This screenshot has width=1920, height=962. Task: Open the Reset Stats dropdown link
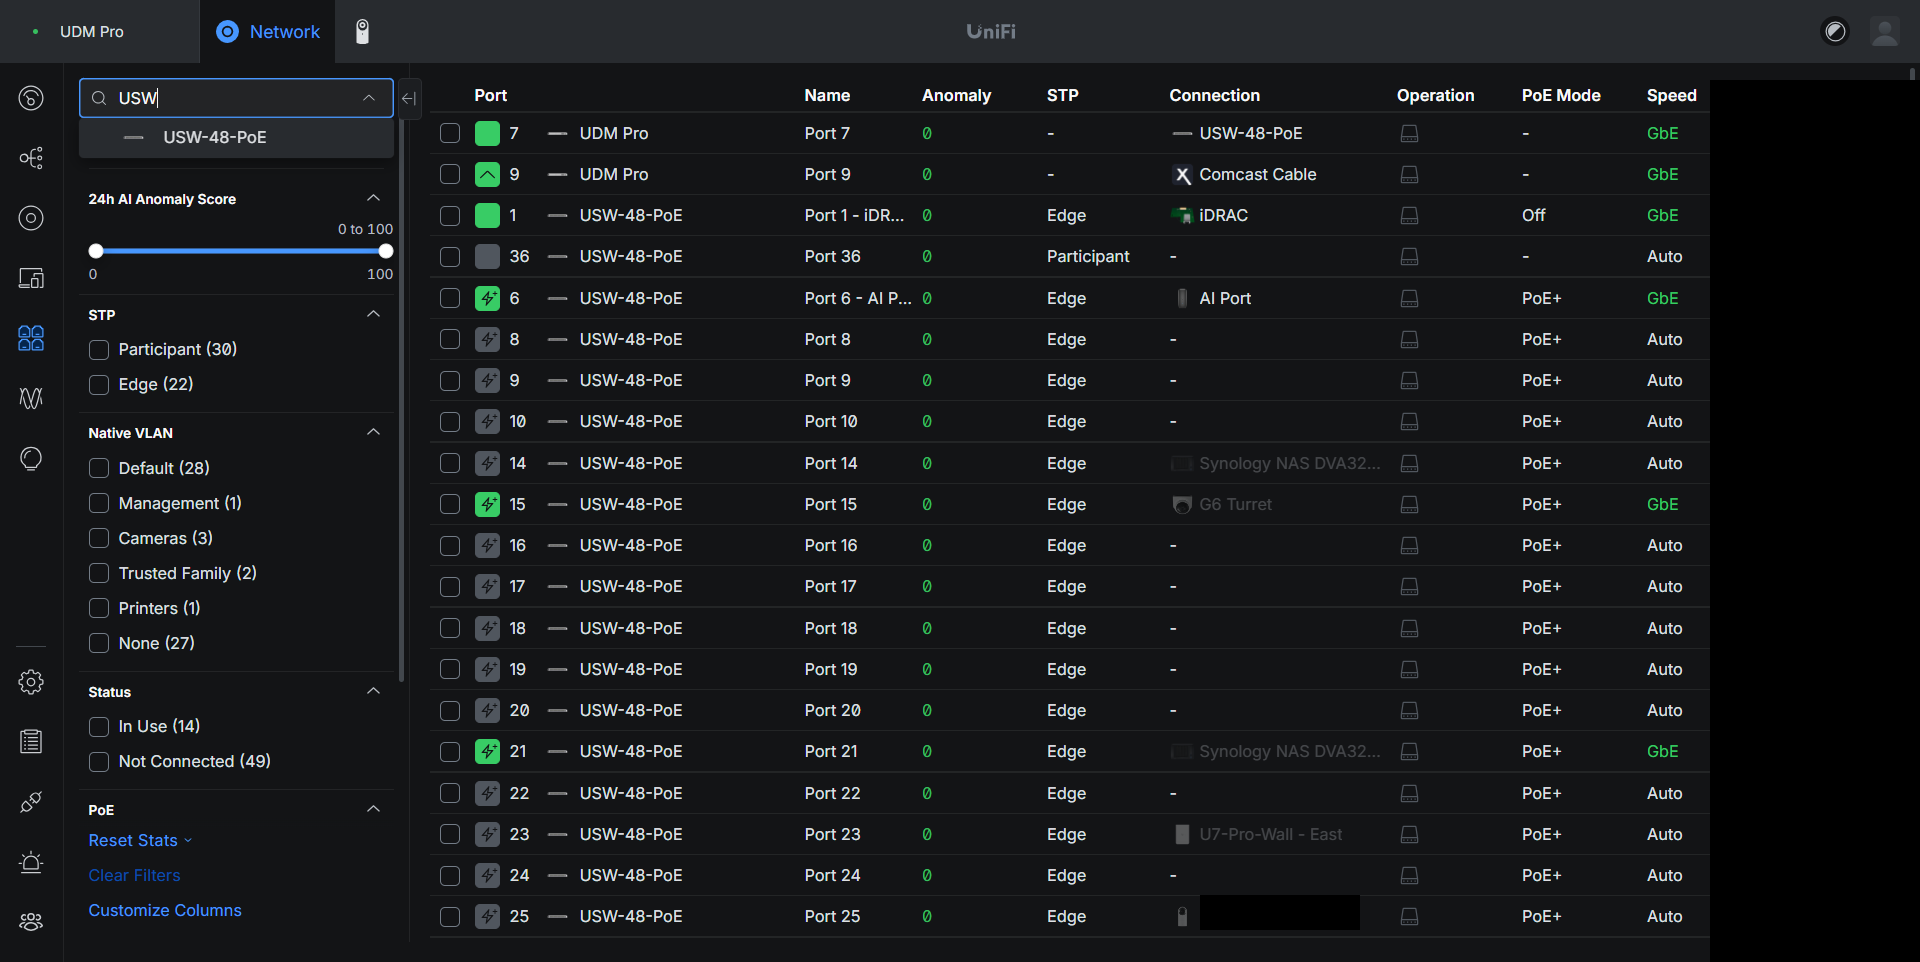pos(140,840)
